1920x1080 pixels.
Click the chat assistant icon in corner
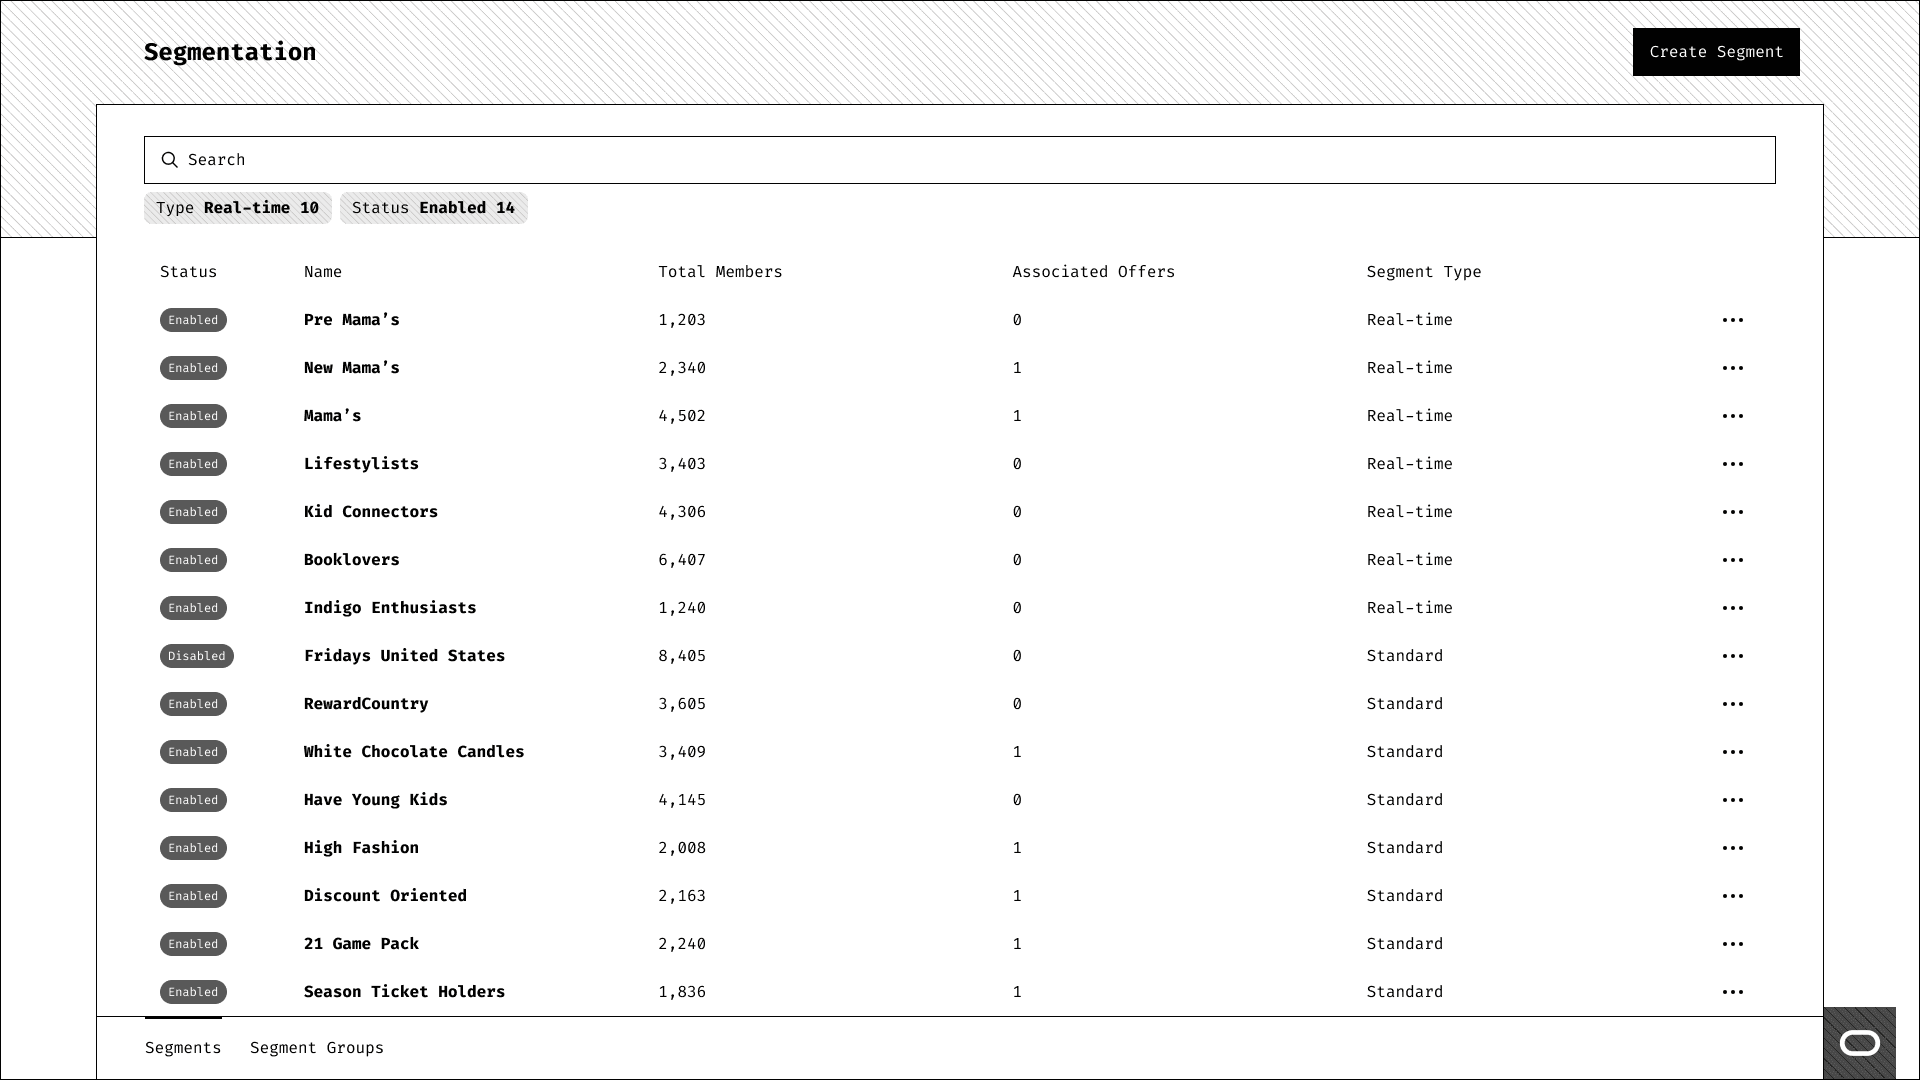(x=1859, y=1043)
